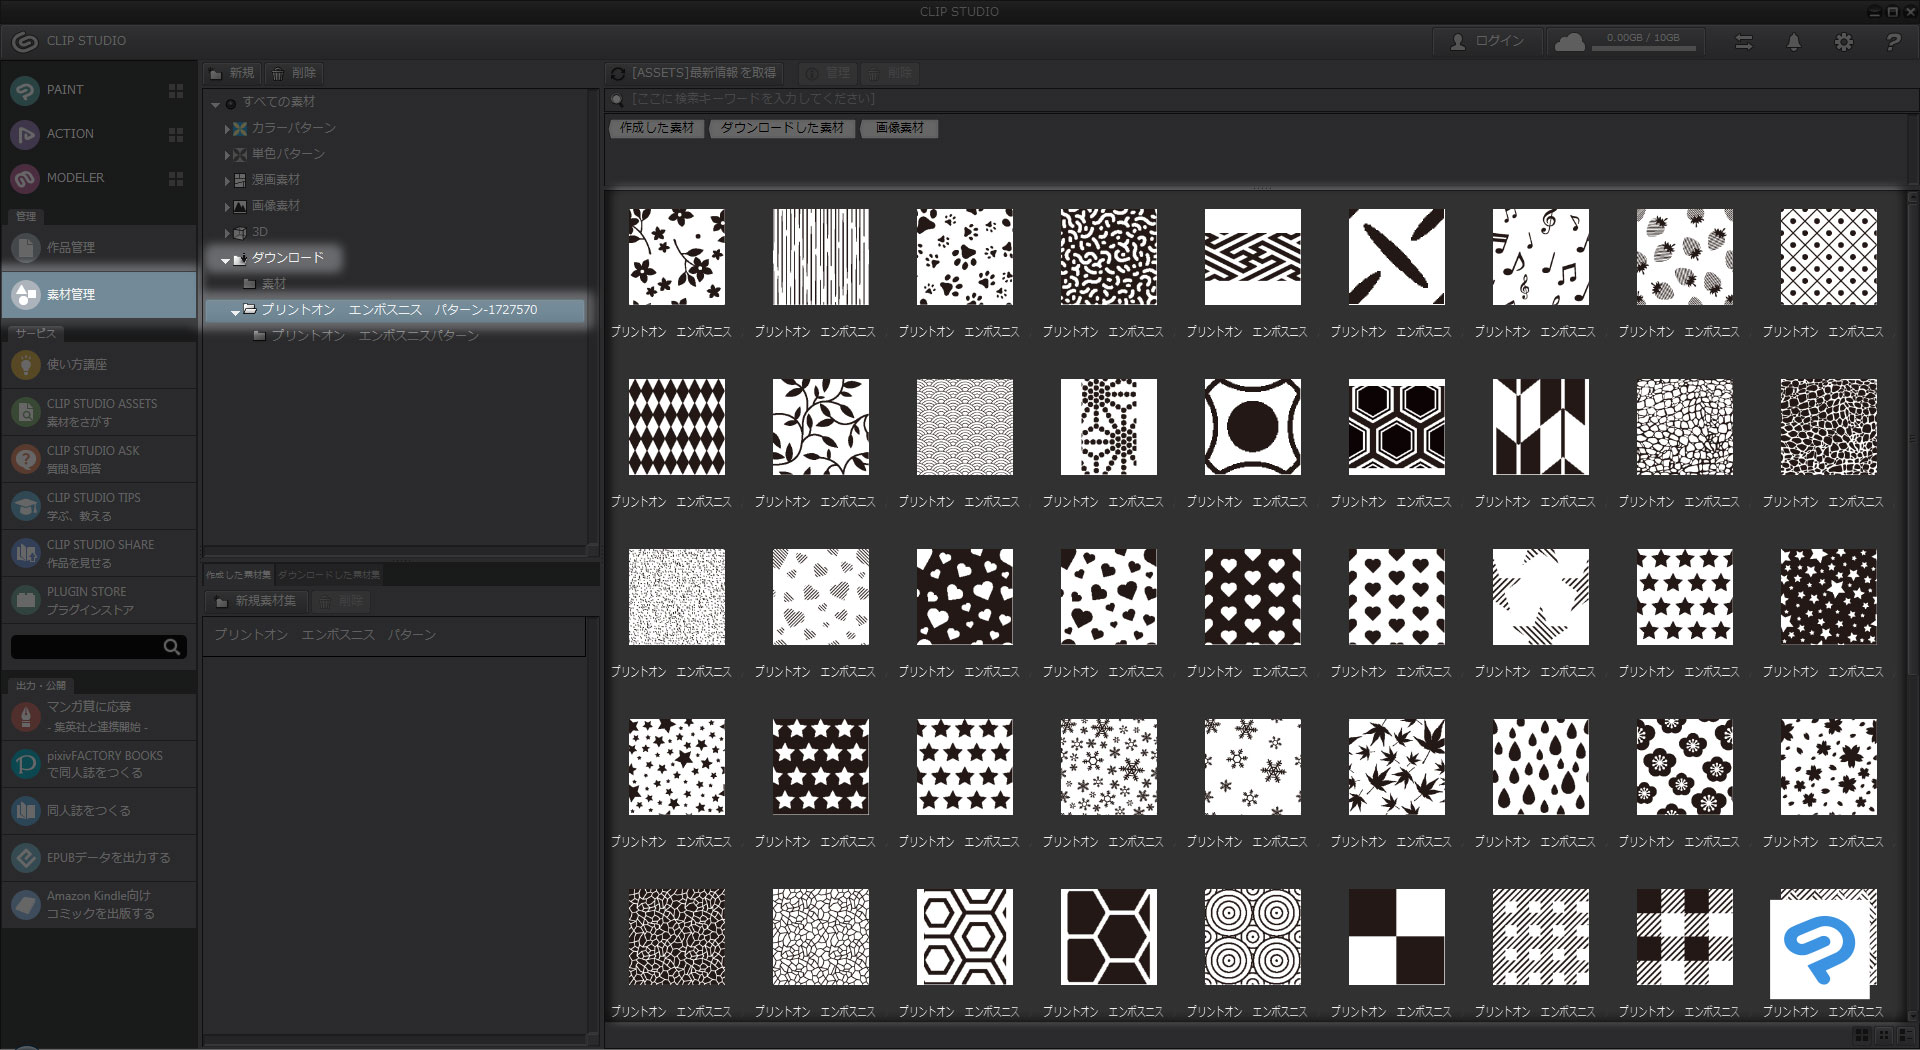The height and width of the screenshot is (1050, 1920).
Task: Click the material search keyword field
Action: pyautogui.click(x=1260, y=99)
